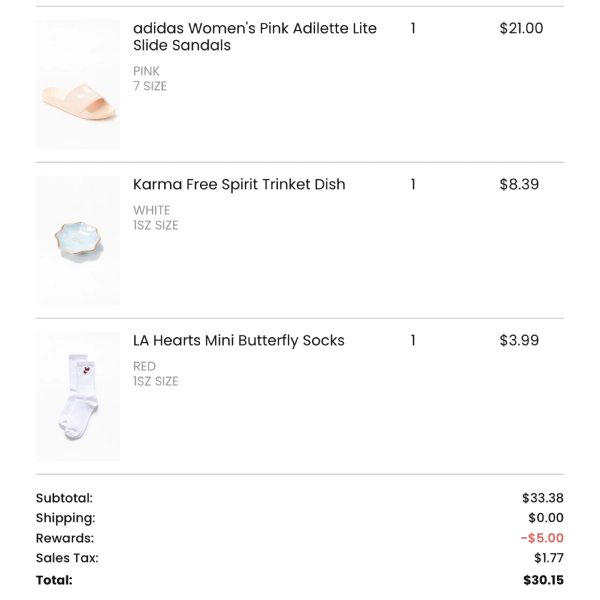Select the $21.00 sandals price
This screenshot has width=600, height=600.
coord(521,28)
